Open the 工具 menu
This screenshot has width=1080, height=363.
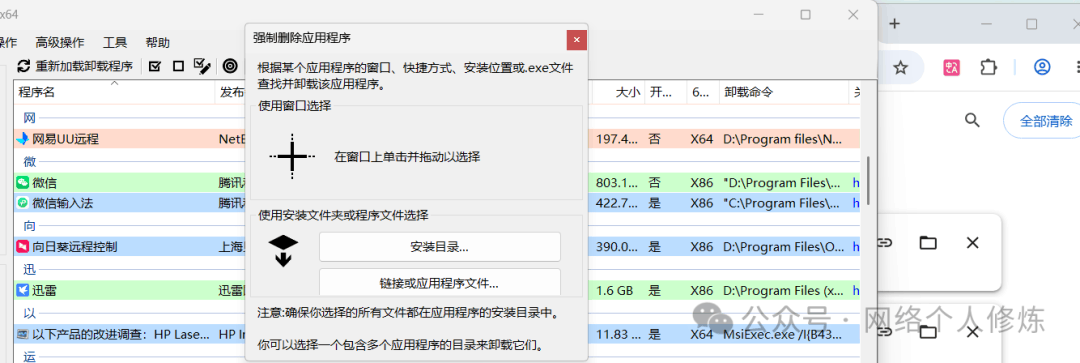(x=115, y=43)
